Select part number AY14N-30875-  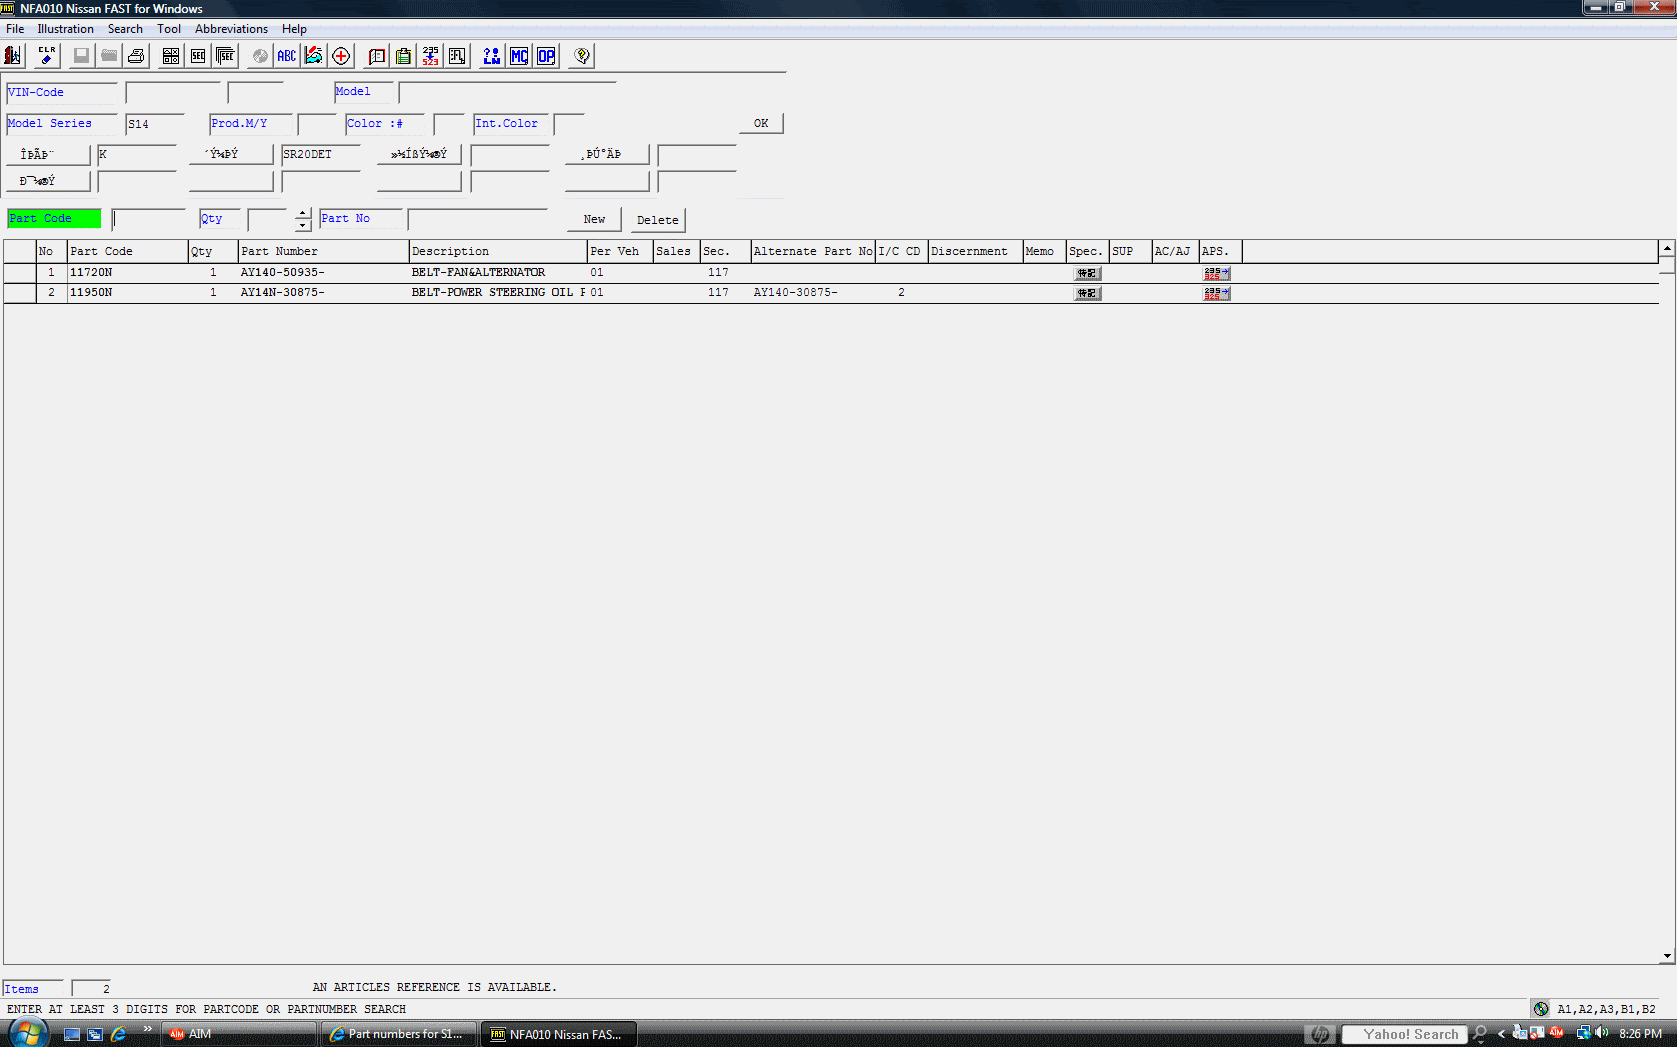(283, 292)
